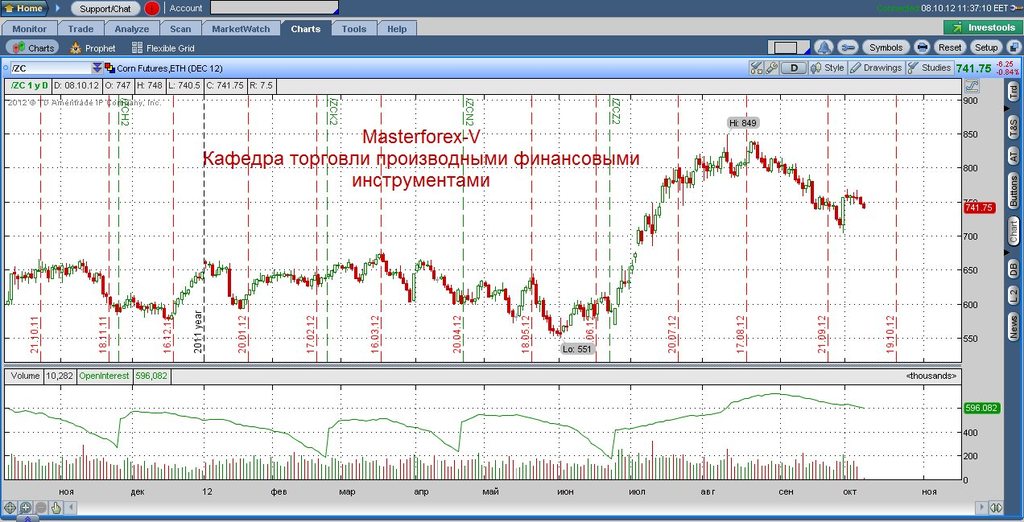Click the zoom out minus icon

click(41, 507)
